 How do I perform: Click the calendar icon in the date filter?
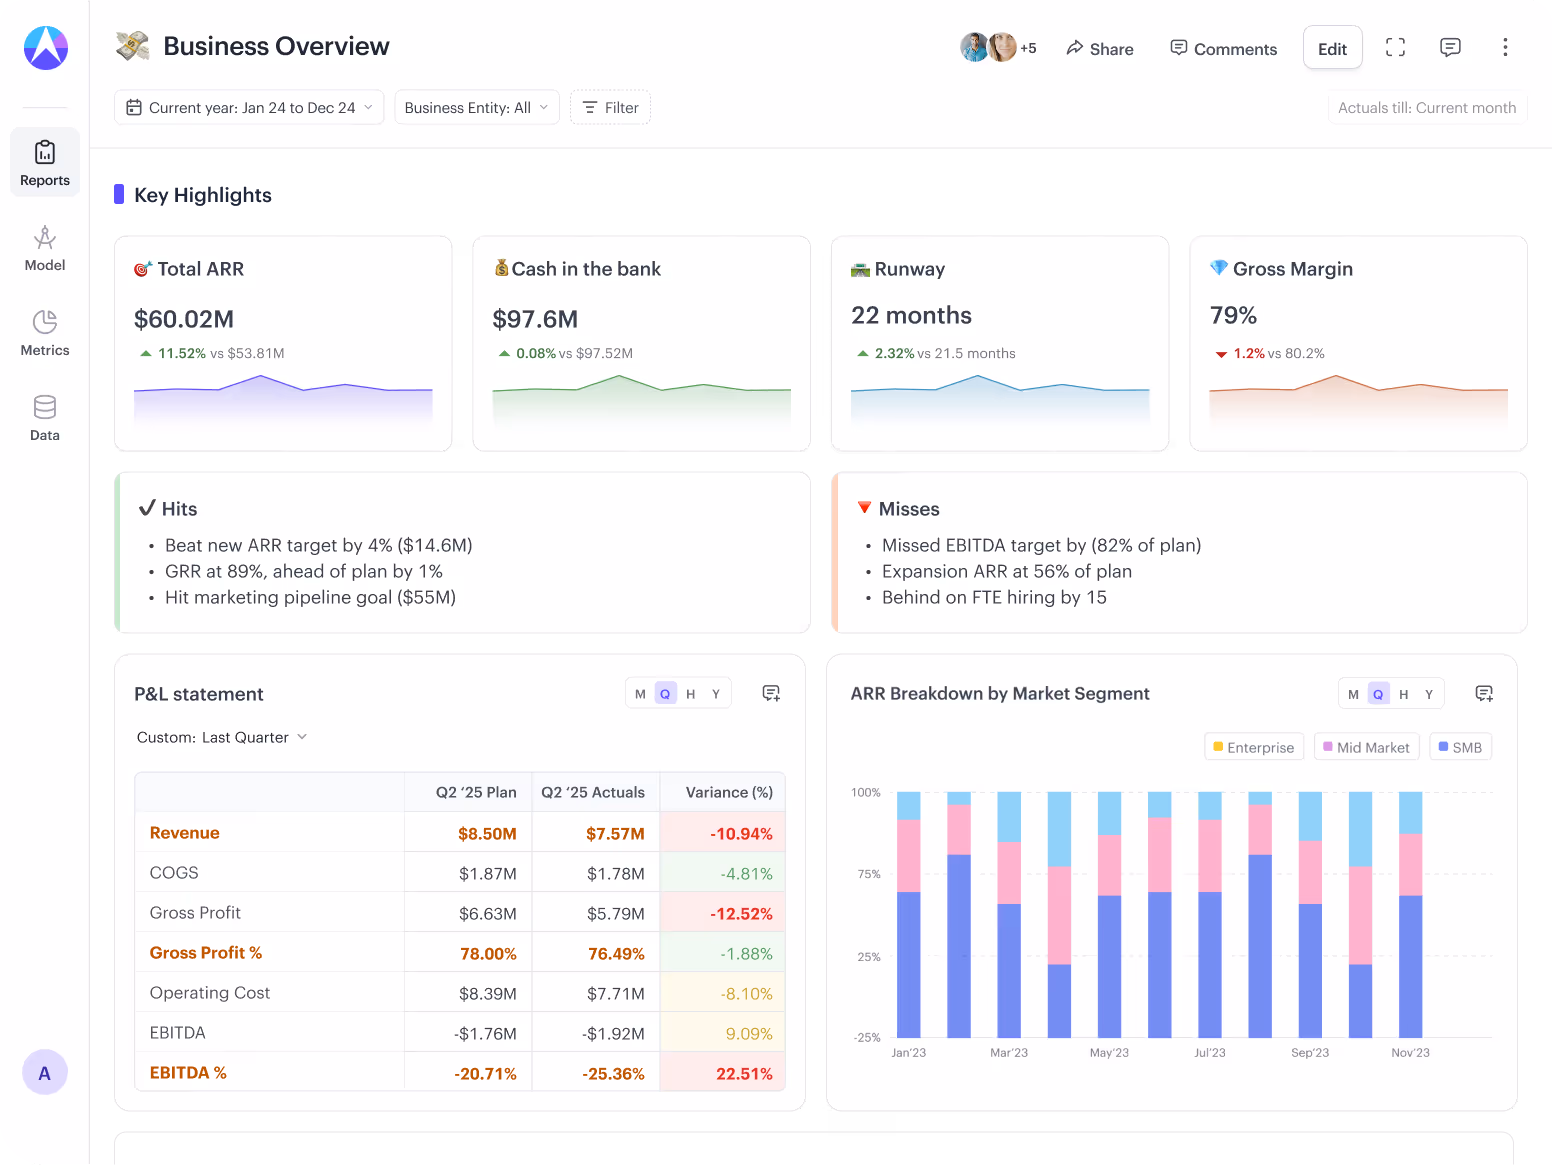(x=134, y=108)
